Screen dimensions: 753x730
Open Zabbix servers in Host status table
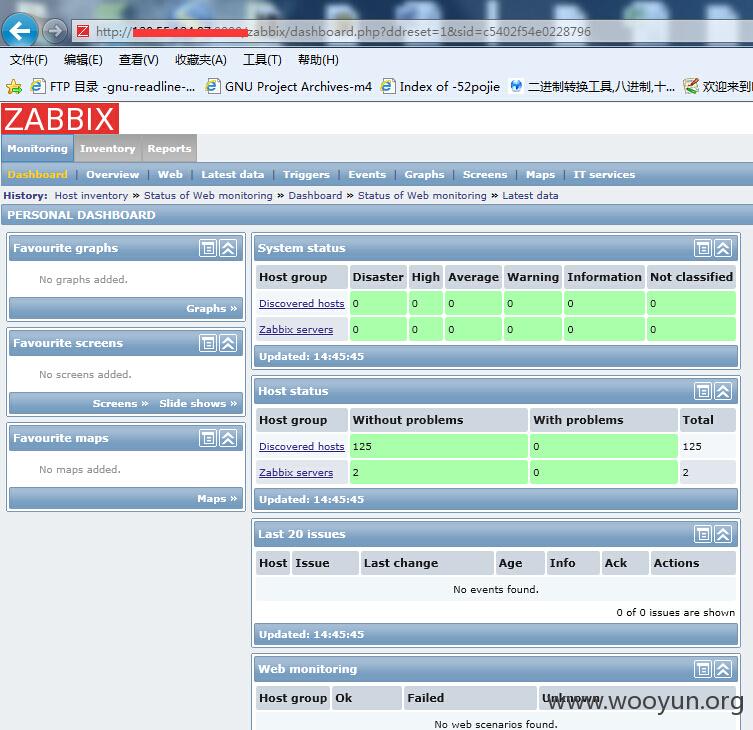tap(296, 473)
